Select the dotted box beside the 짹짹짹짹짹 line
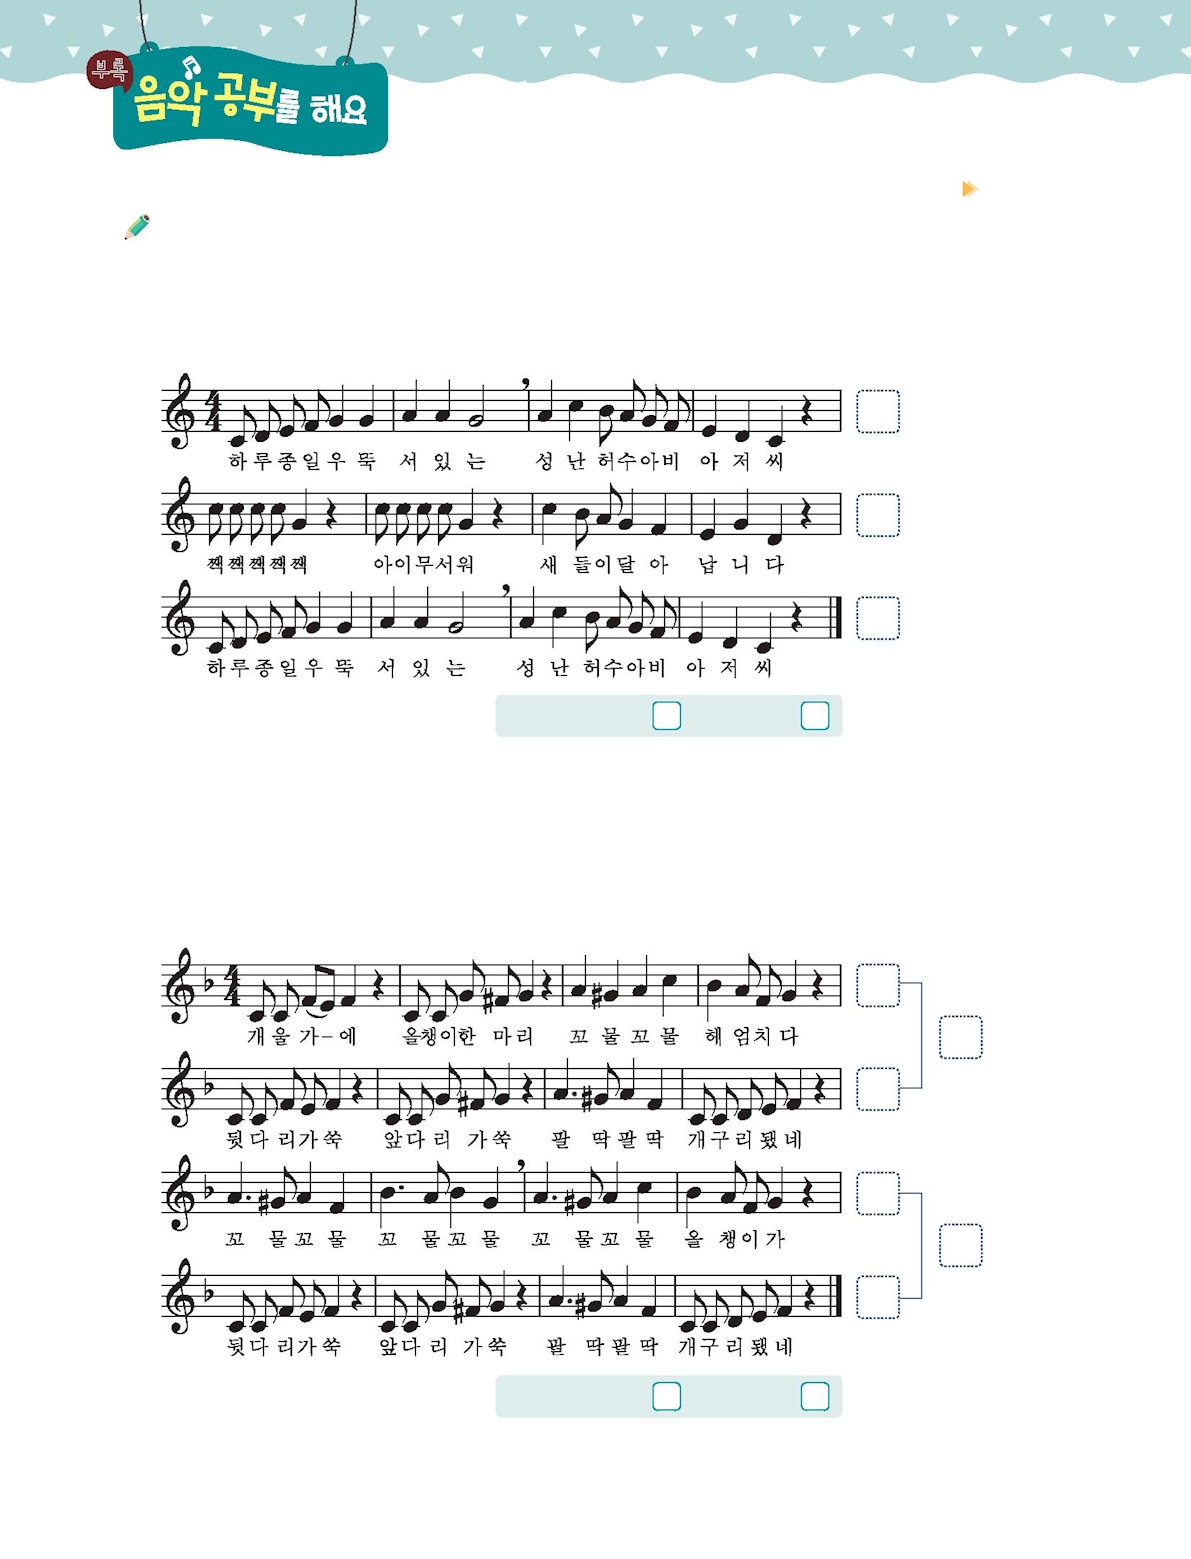Image resolution: width=1191 pixels, height=1559 pixels. pyautogui.click(x=878, y=515)
